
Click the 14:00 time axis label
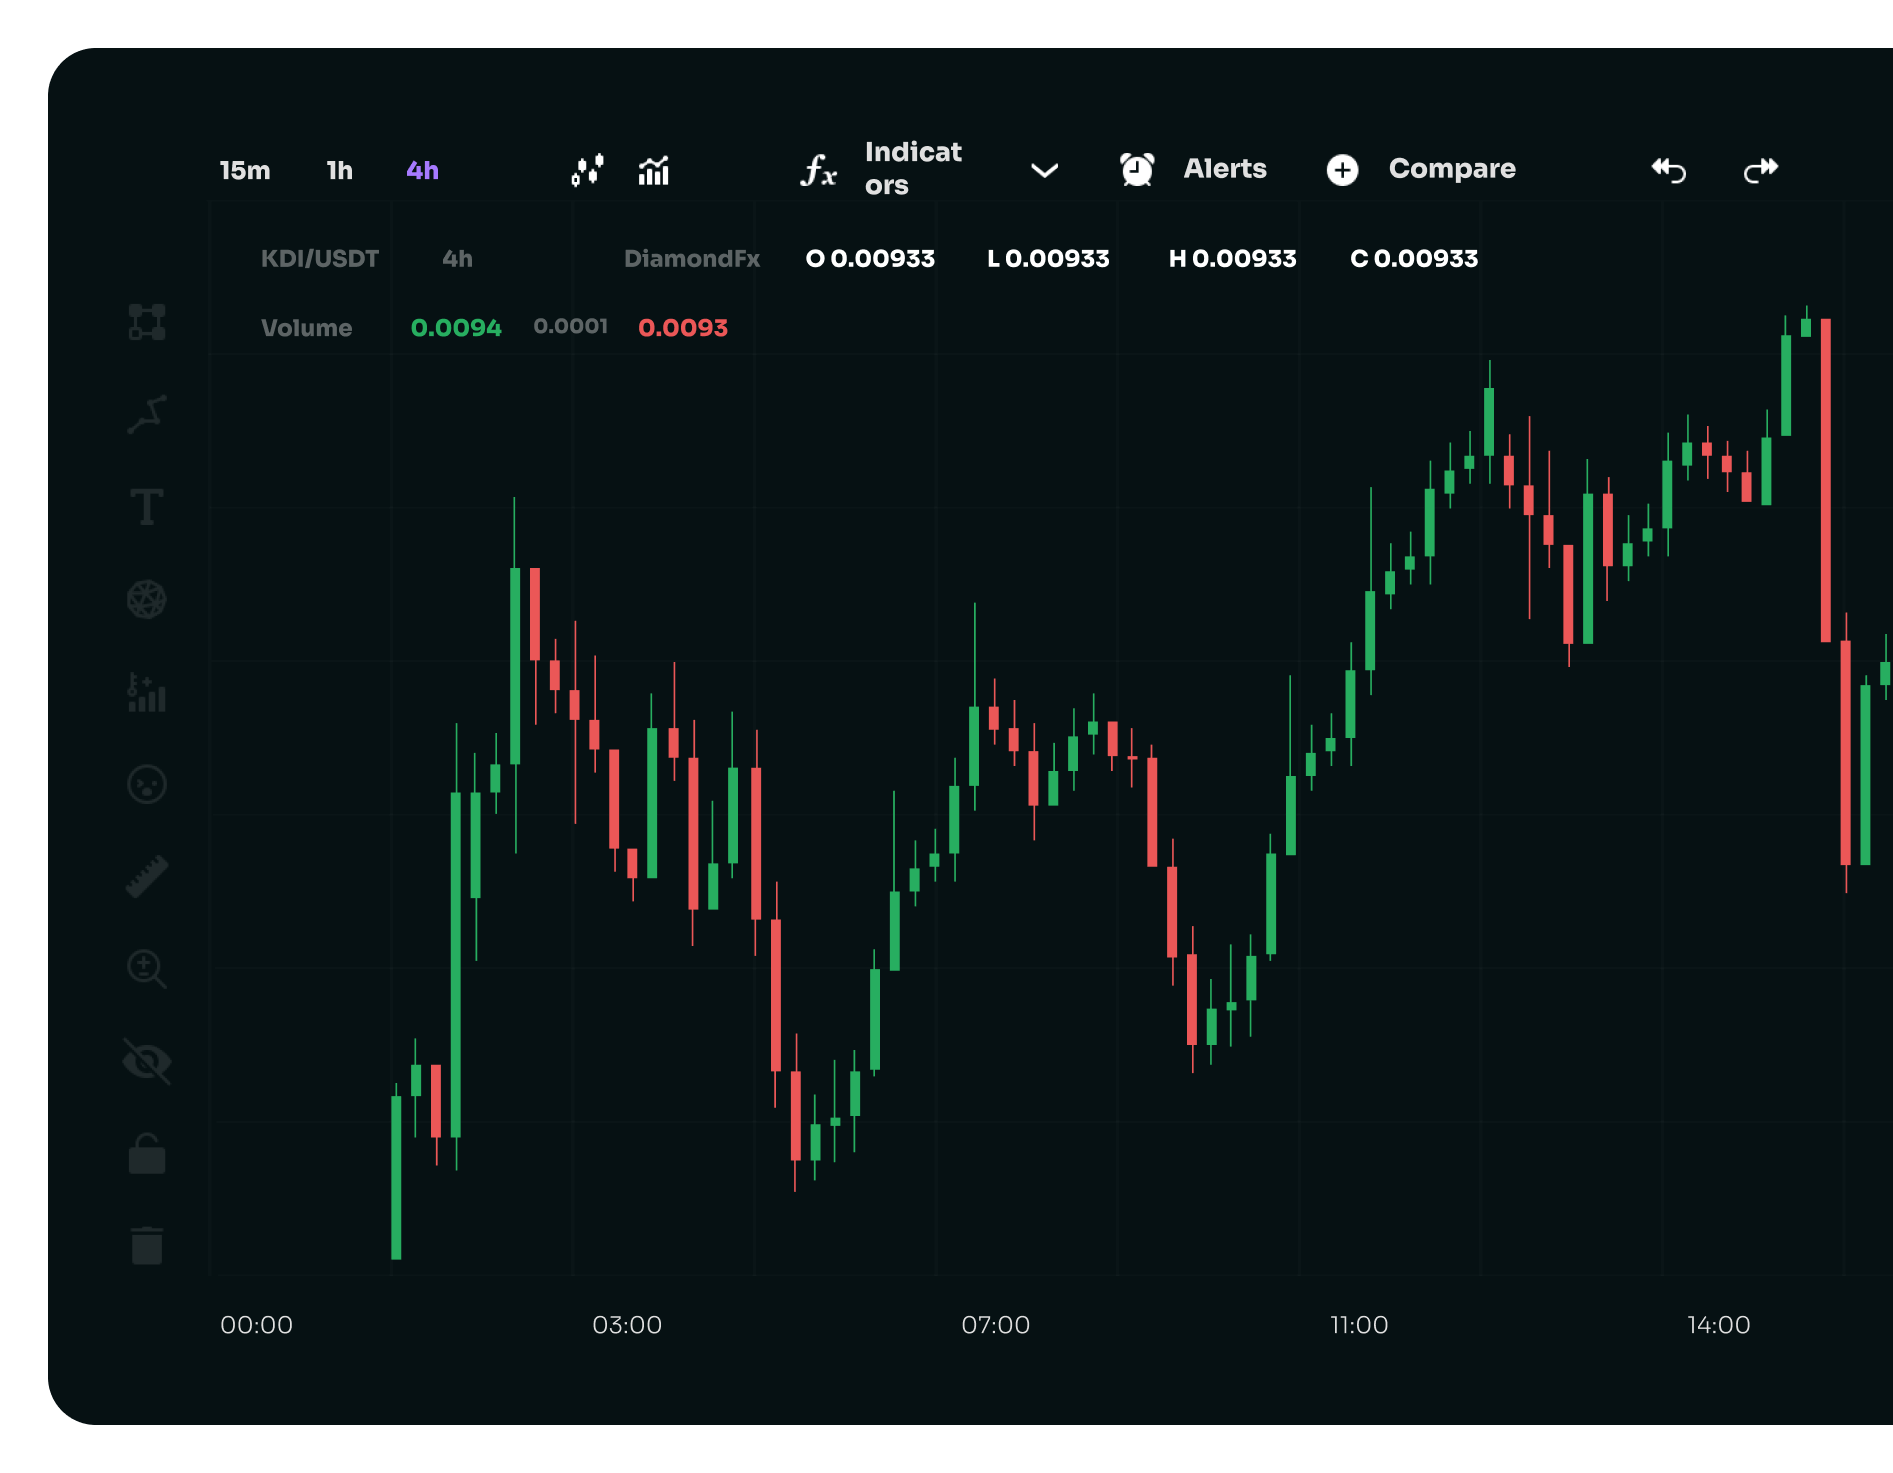(x=1718, y=1325)
